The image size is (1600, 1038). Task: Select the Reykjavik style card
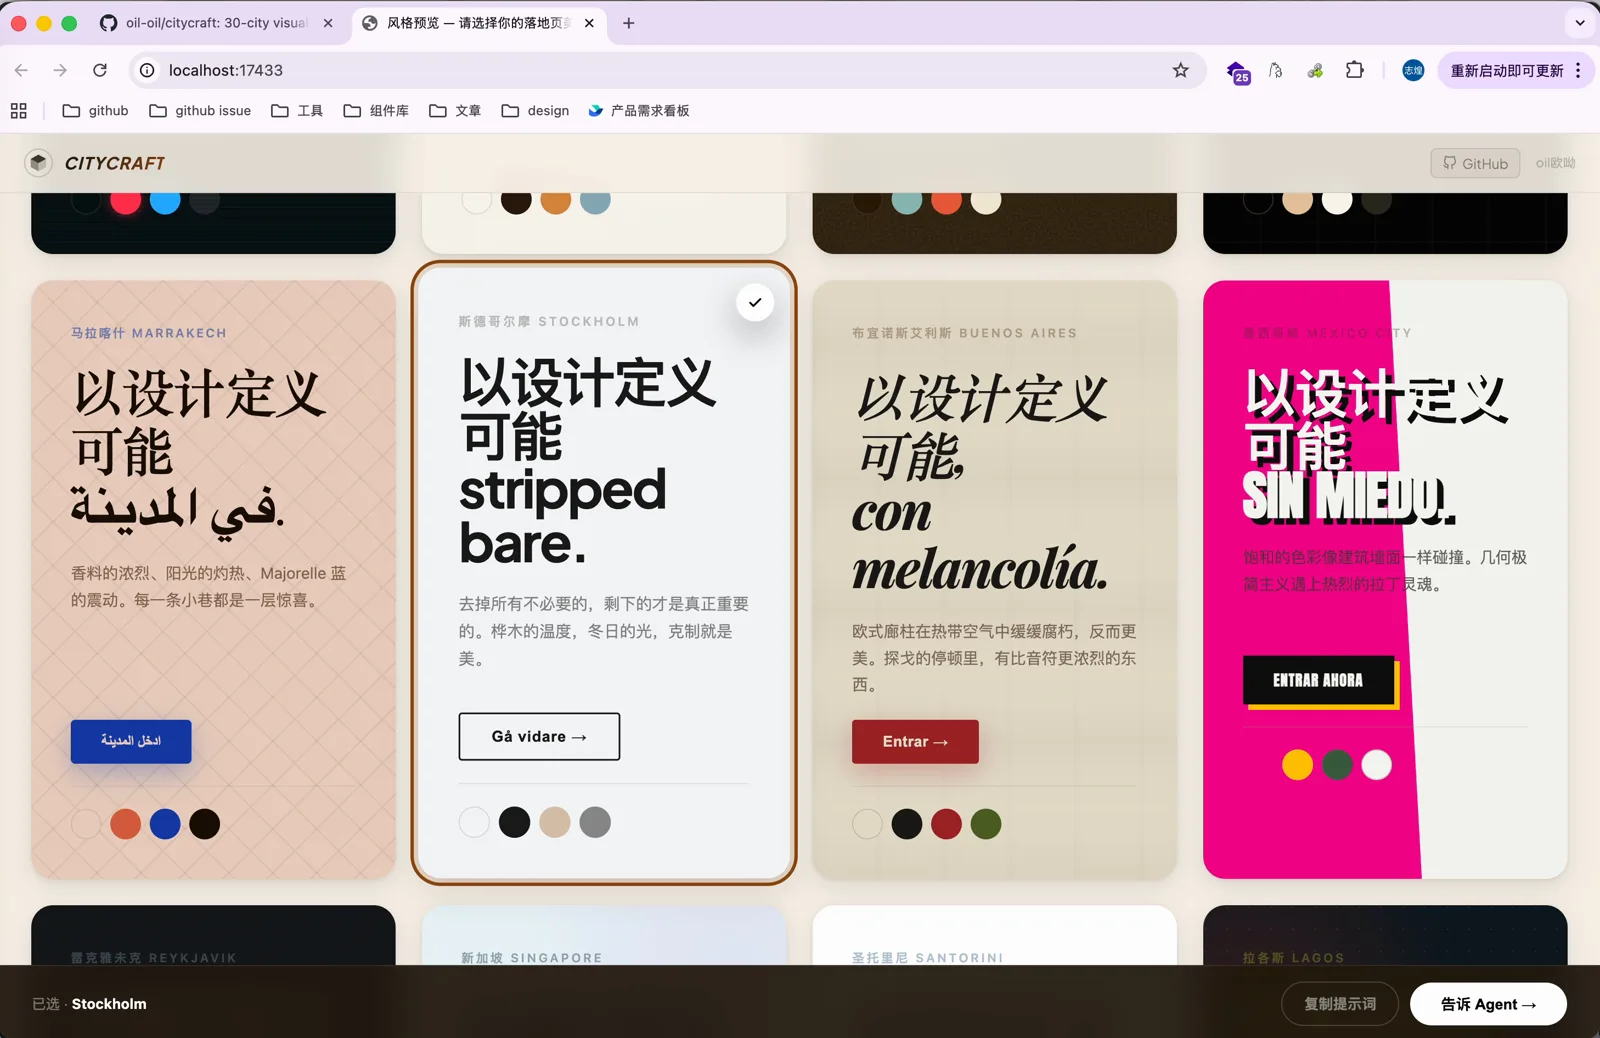click(x=213, y=936)
